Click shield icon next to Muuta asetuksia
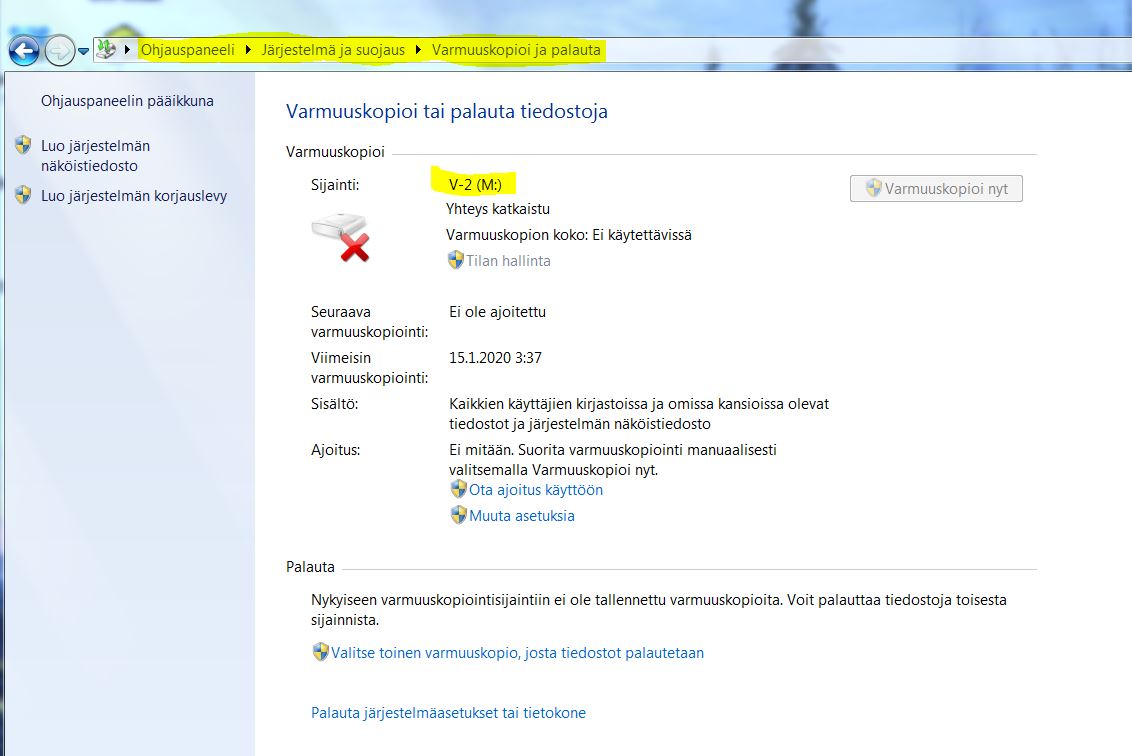1132x756 pixels. point(458,515)
